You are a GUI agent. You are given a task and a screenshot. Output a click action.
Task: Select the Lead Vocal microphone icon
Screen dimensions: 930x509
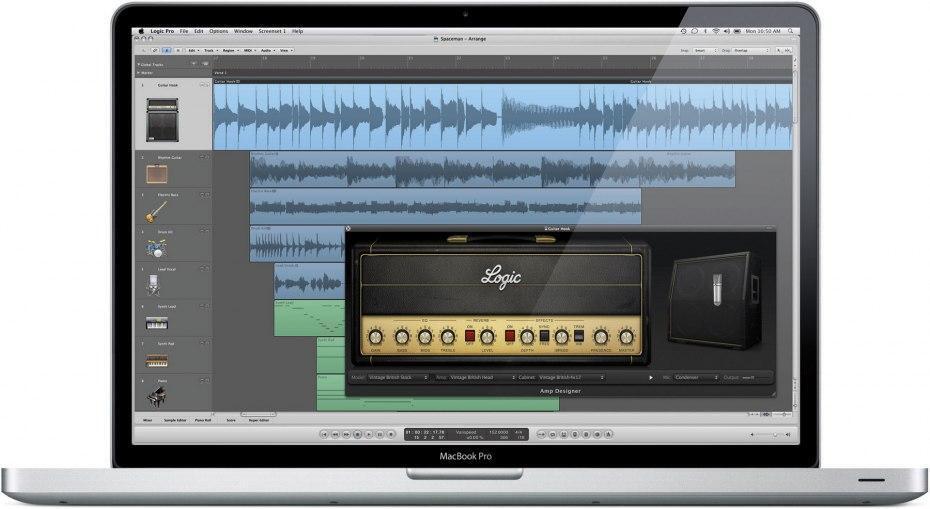tap(156, 286)
